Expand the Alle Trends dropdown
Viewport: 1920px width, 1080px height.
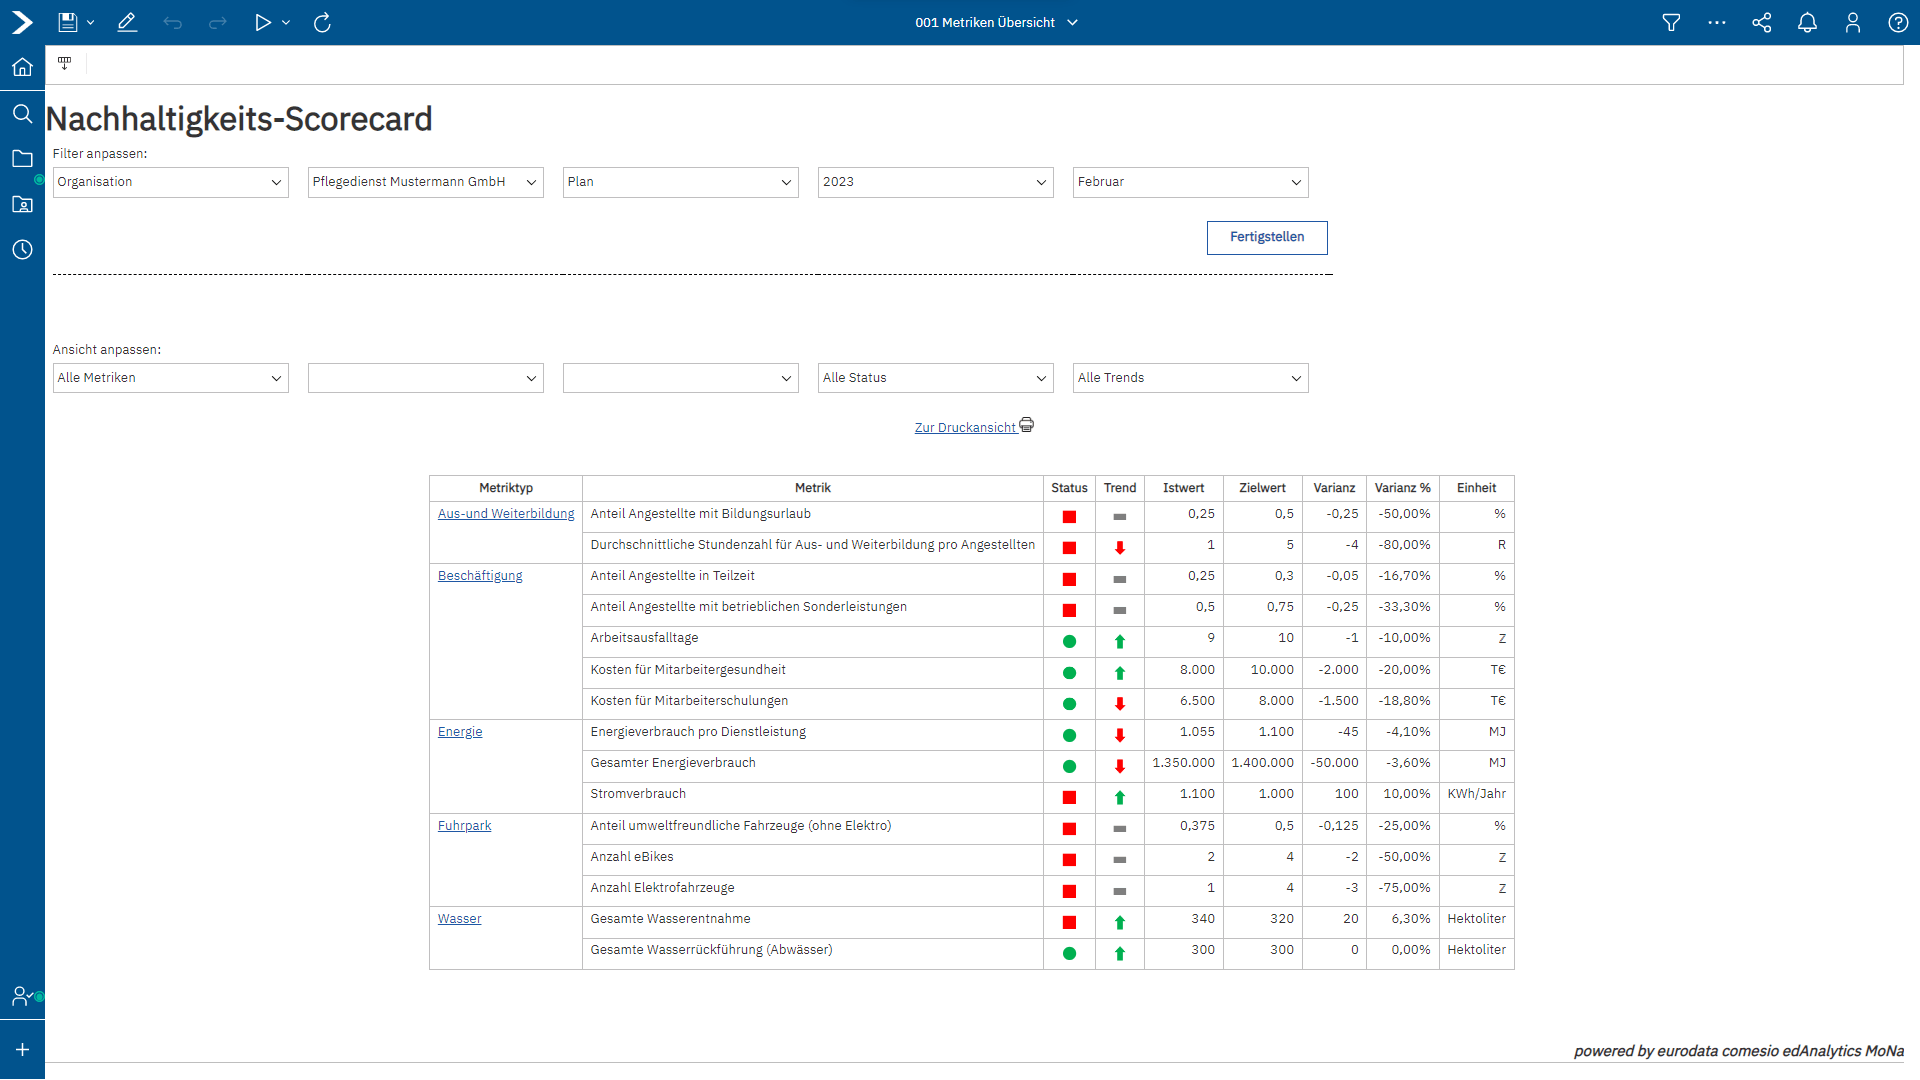tap(1190, 378)
